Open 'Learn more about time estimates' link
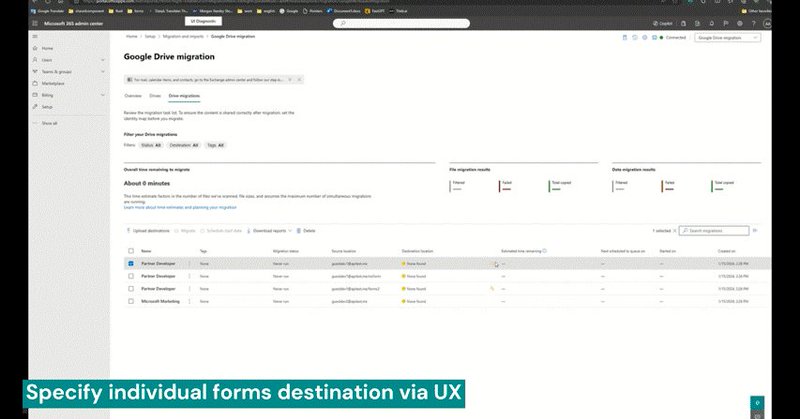 point(180,208)
